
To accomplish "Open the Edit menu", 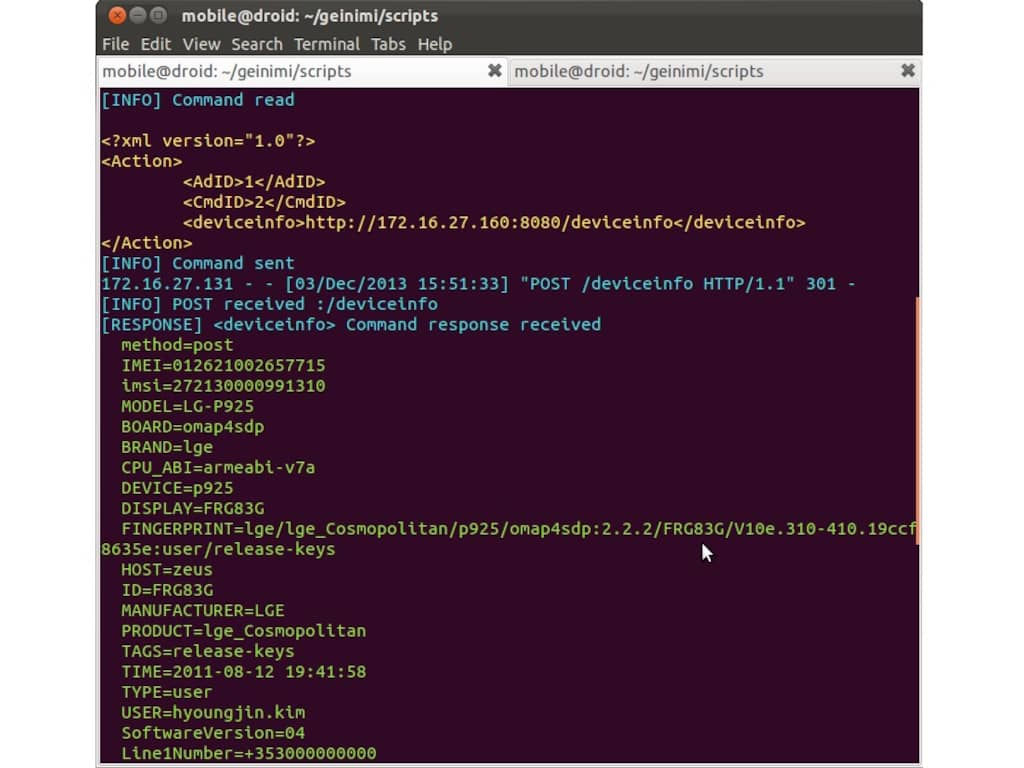I will click(155, 44).
